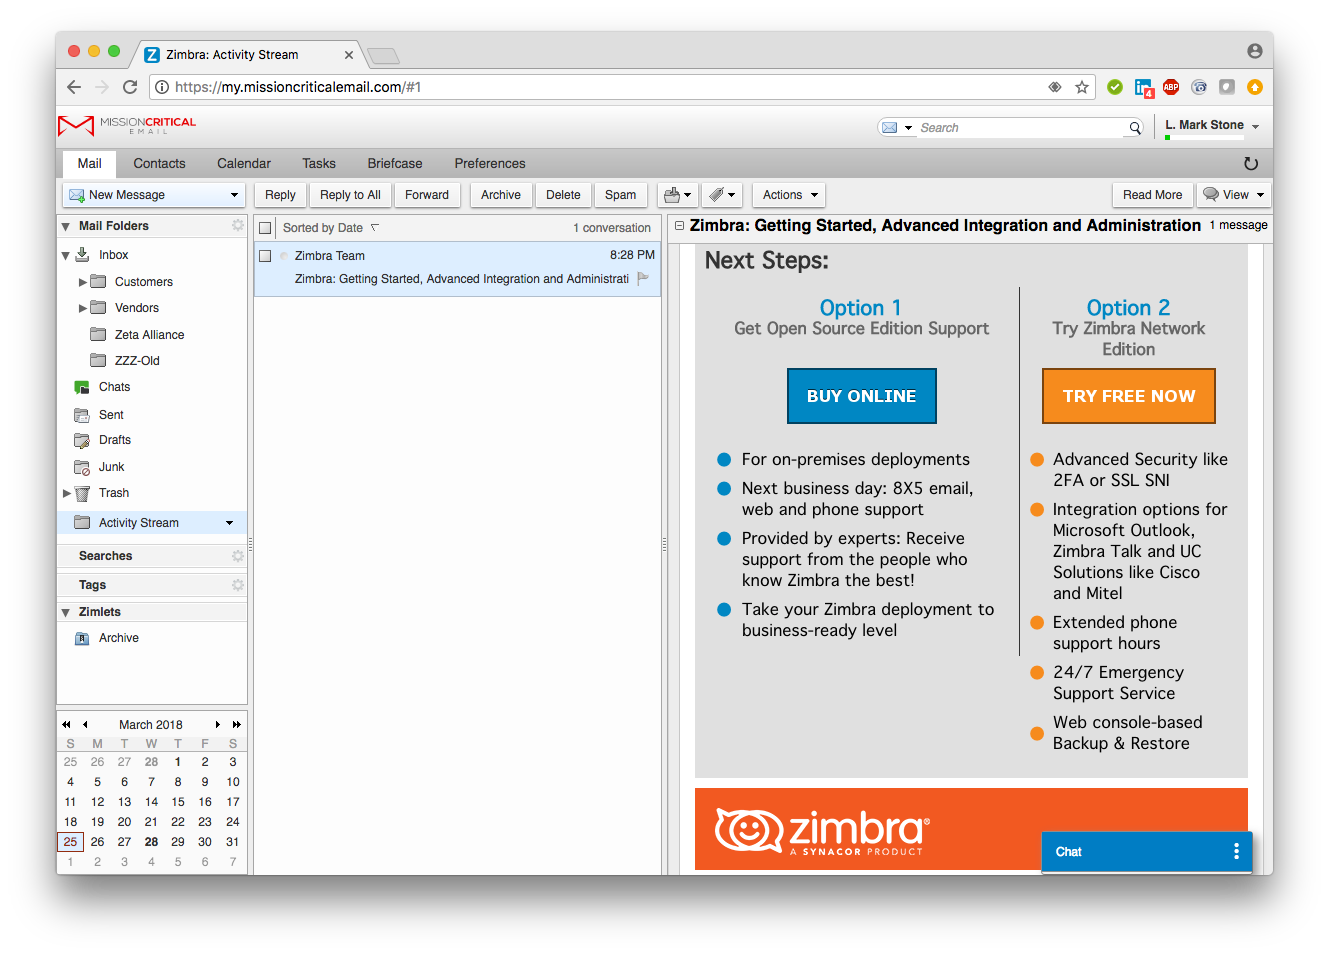Open the Preferences tab

pyautogui.click(x=489, y=163)
